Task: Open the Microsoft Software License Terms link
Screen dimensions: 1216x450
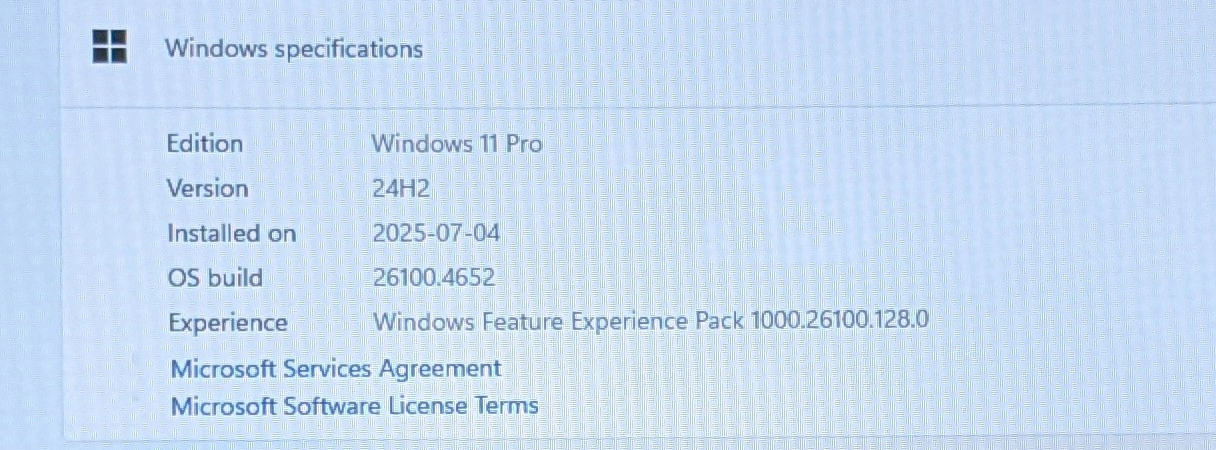Action: coord(354,406)
